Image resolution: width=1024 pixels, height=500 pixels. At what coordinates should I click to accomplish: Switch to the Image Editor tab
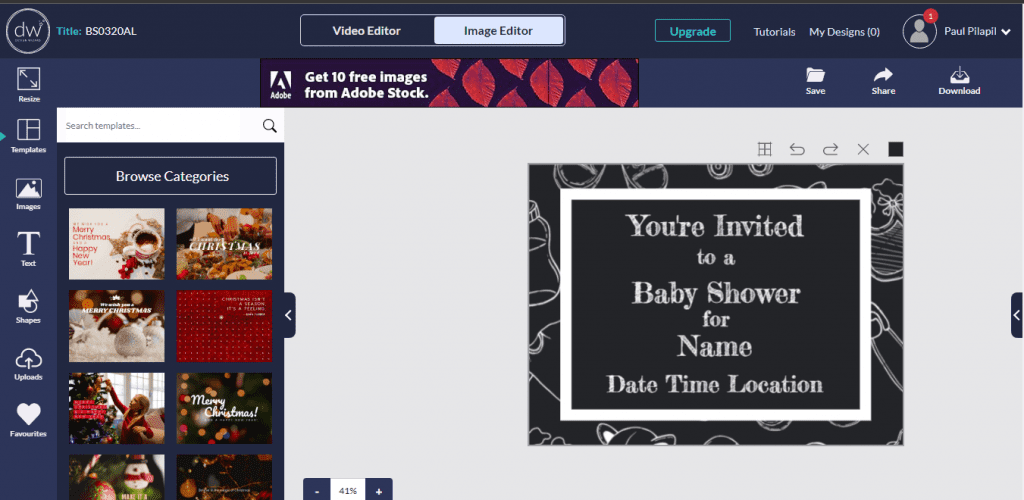[x=498, y=31]
